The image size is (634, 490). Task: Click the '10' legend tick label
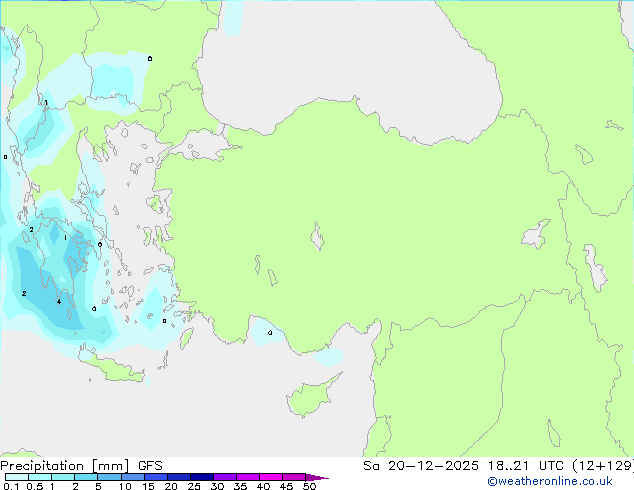pos(125,486)
